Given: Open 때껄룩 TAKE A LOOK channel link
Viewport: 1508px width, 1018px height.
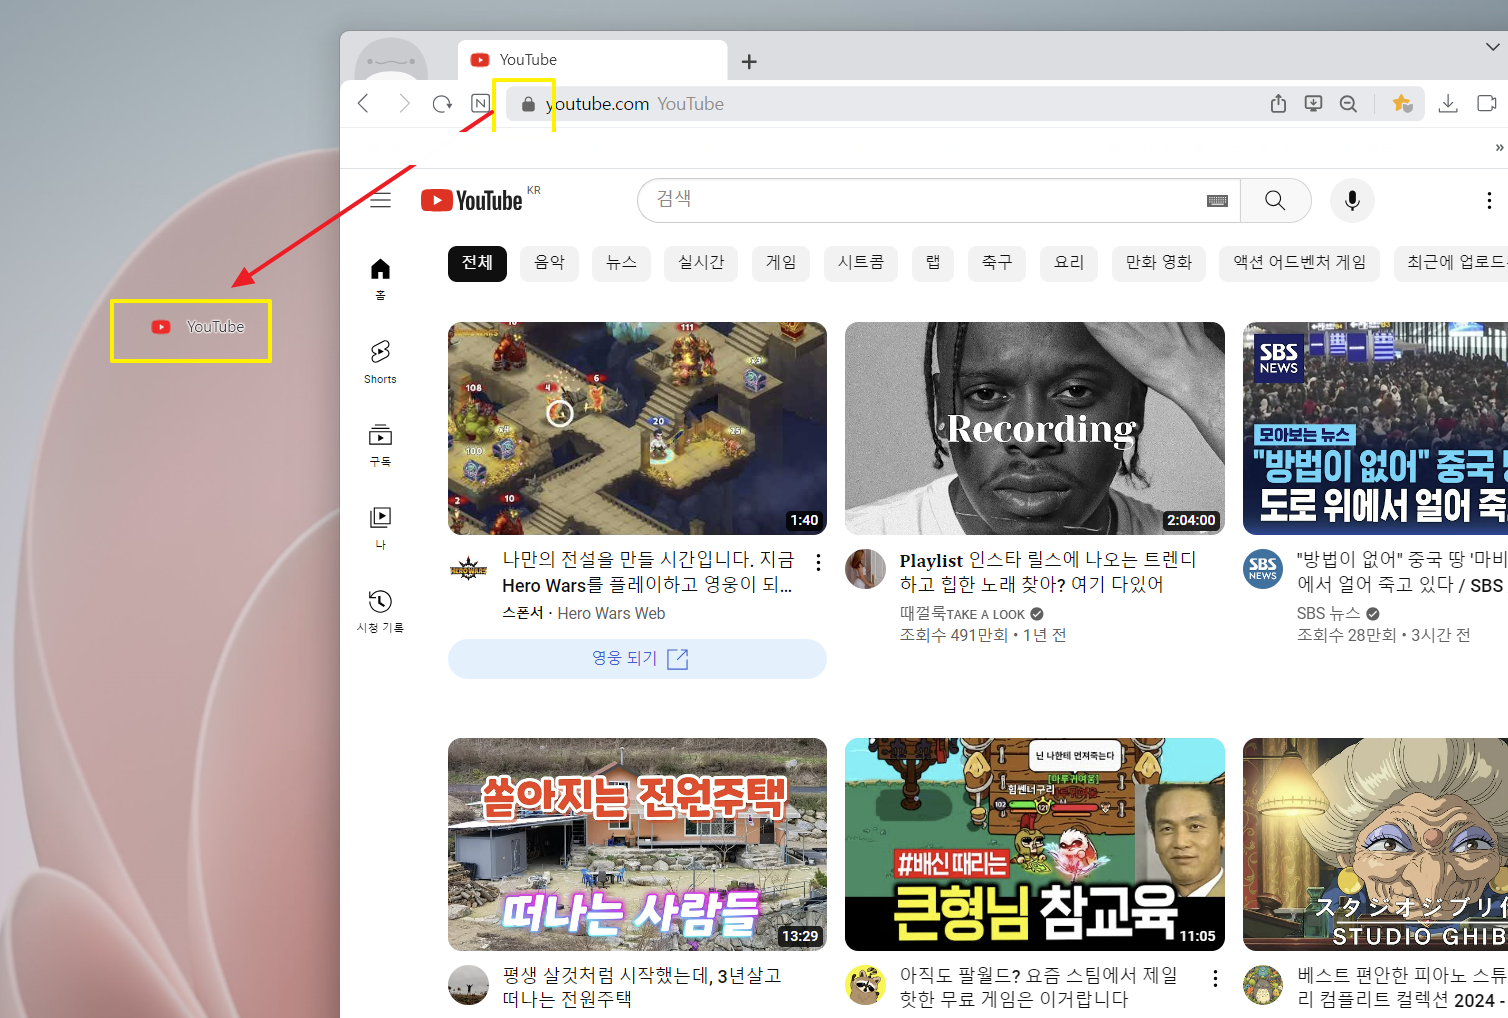Looking at the screenshot, I should (962, 613).
